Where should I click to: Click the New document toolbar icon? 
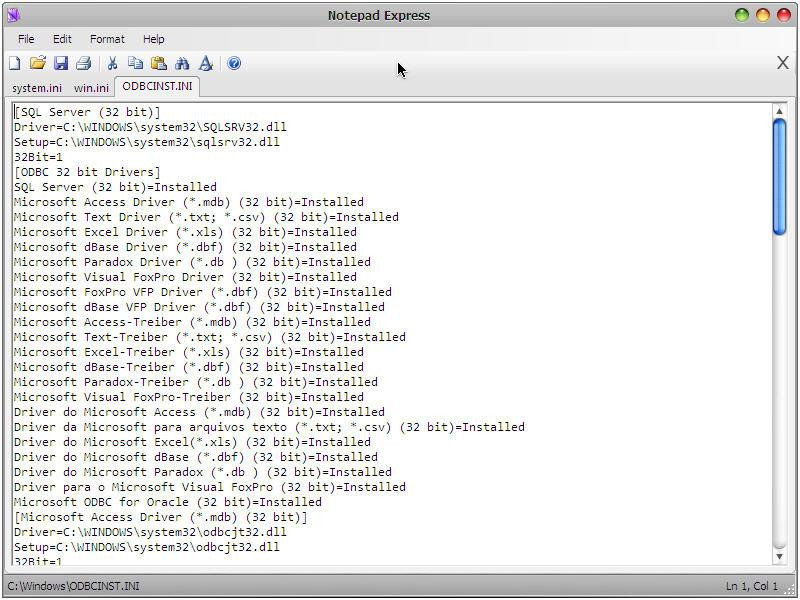(x=15, y=63)
